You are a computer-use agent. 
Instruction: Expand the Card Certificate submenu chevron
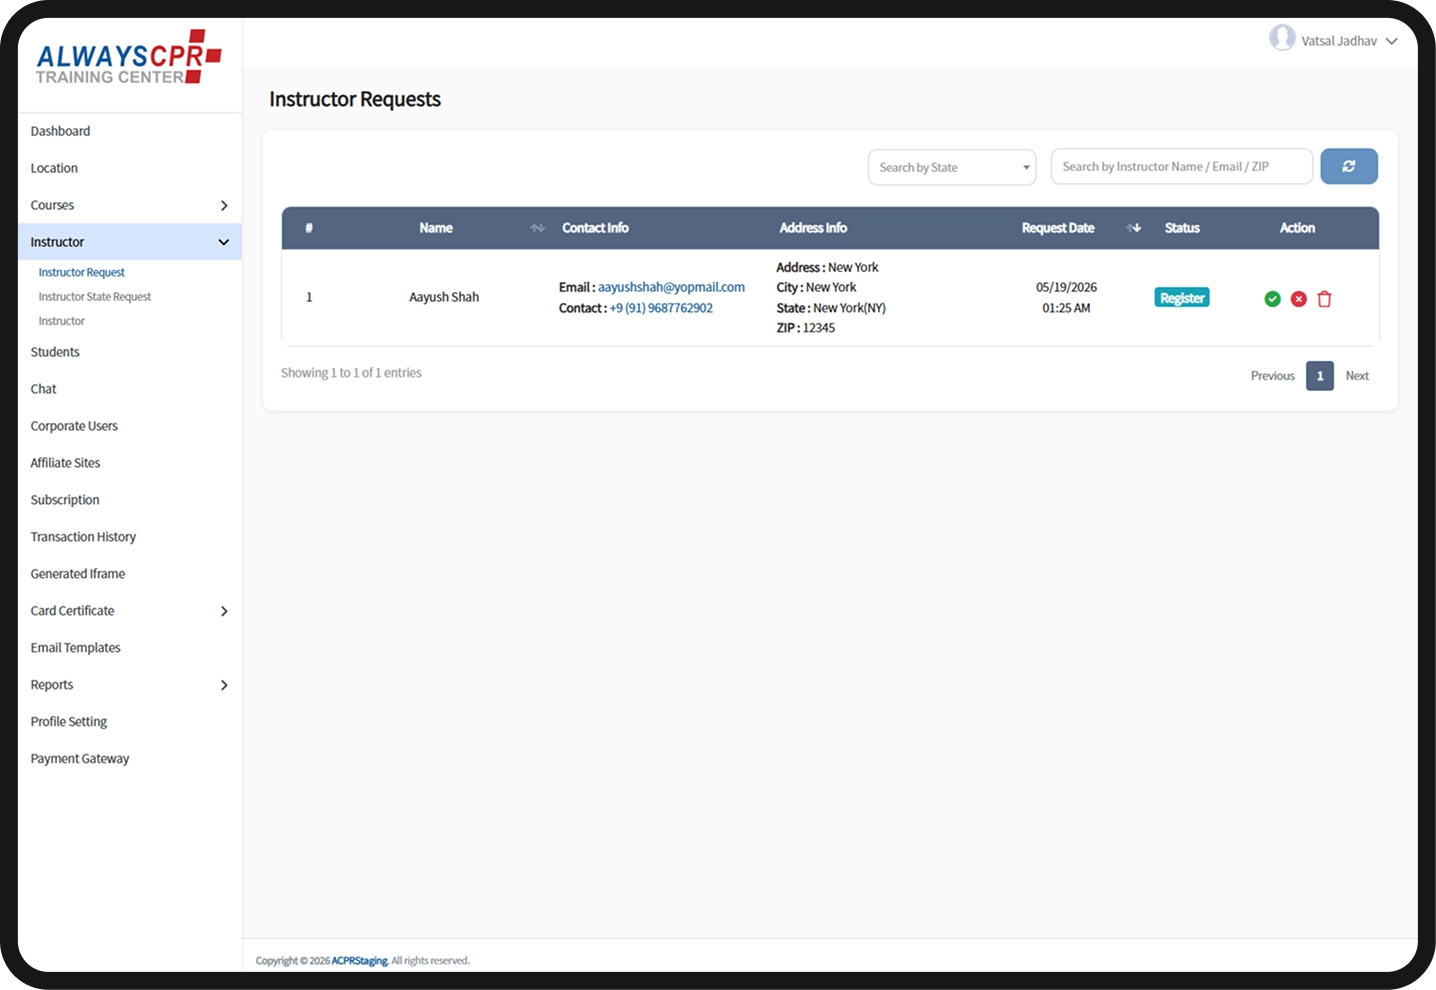click(224, 611)
